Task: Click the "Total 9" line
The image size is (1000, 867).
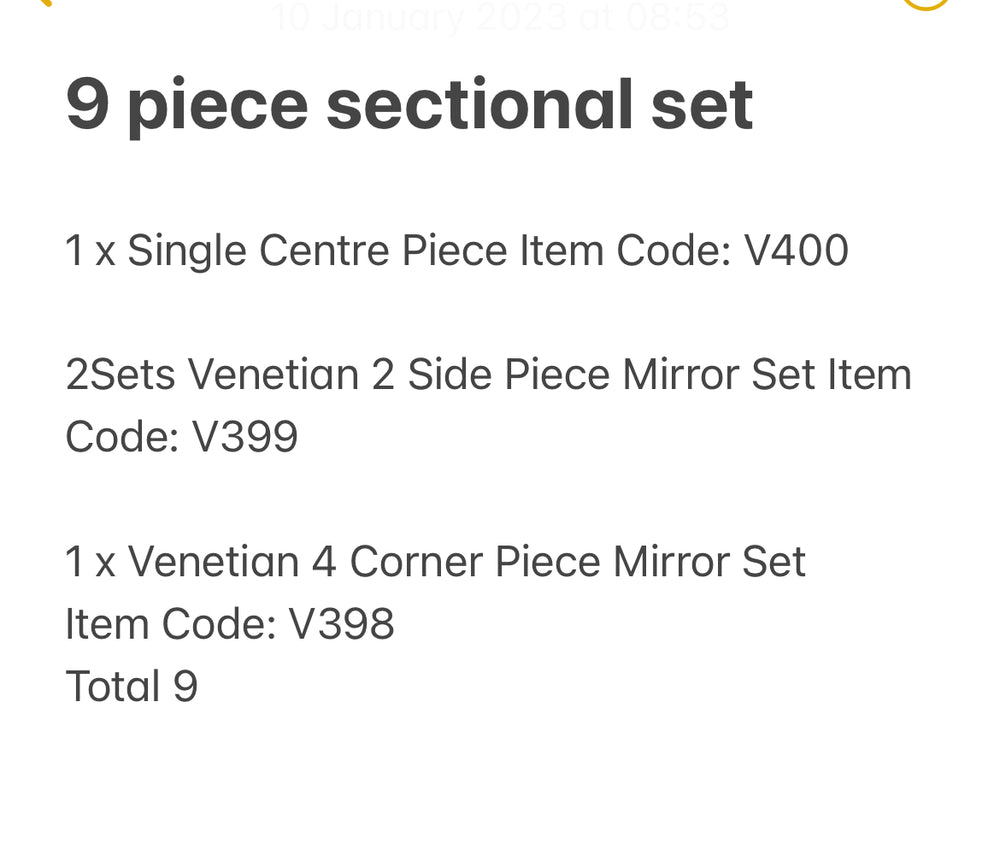Action: (131, 687)
